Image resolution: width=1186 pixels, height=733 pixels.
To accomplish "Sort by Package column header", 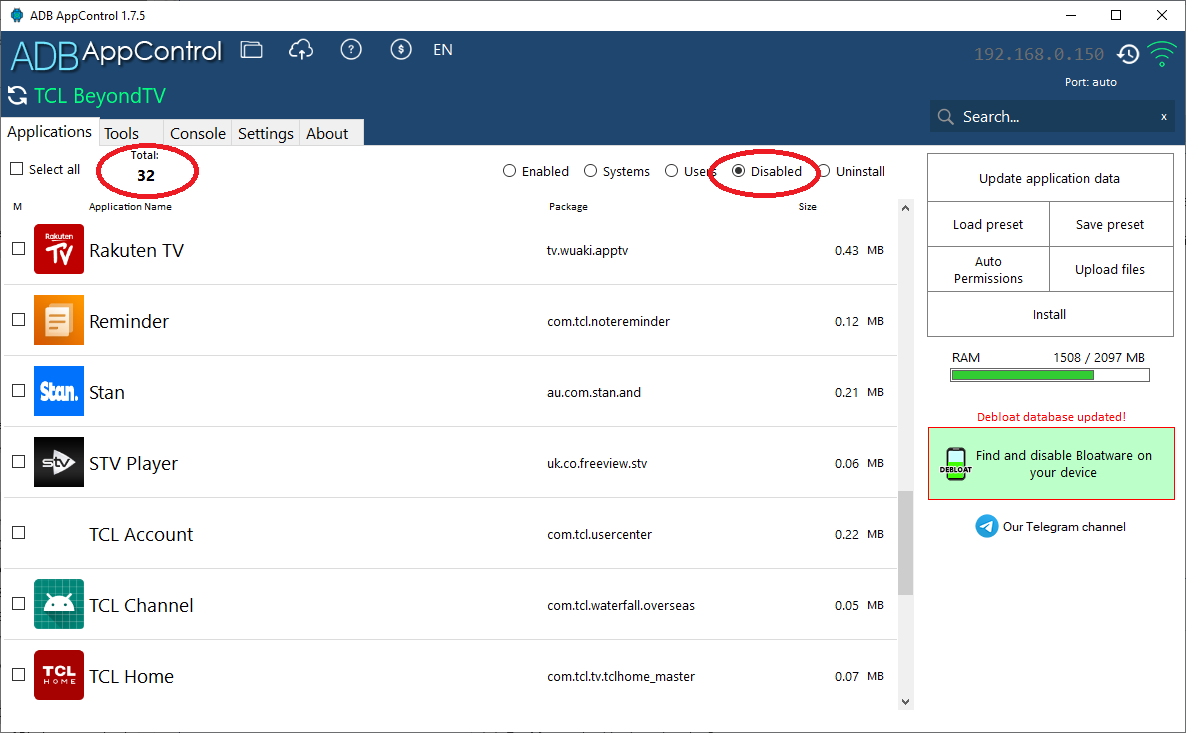I will point(568,207).
